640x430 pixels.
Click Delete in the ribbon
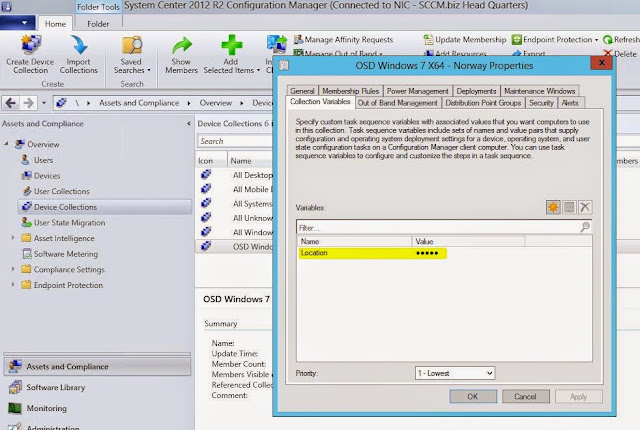pos(620,54)
